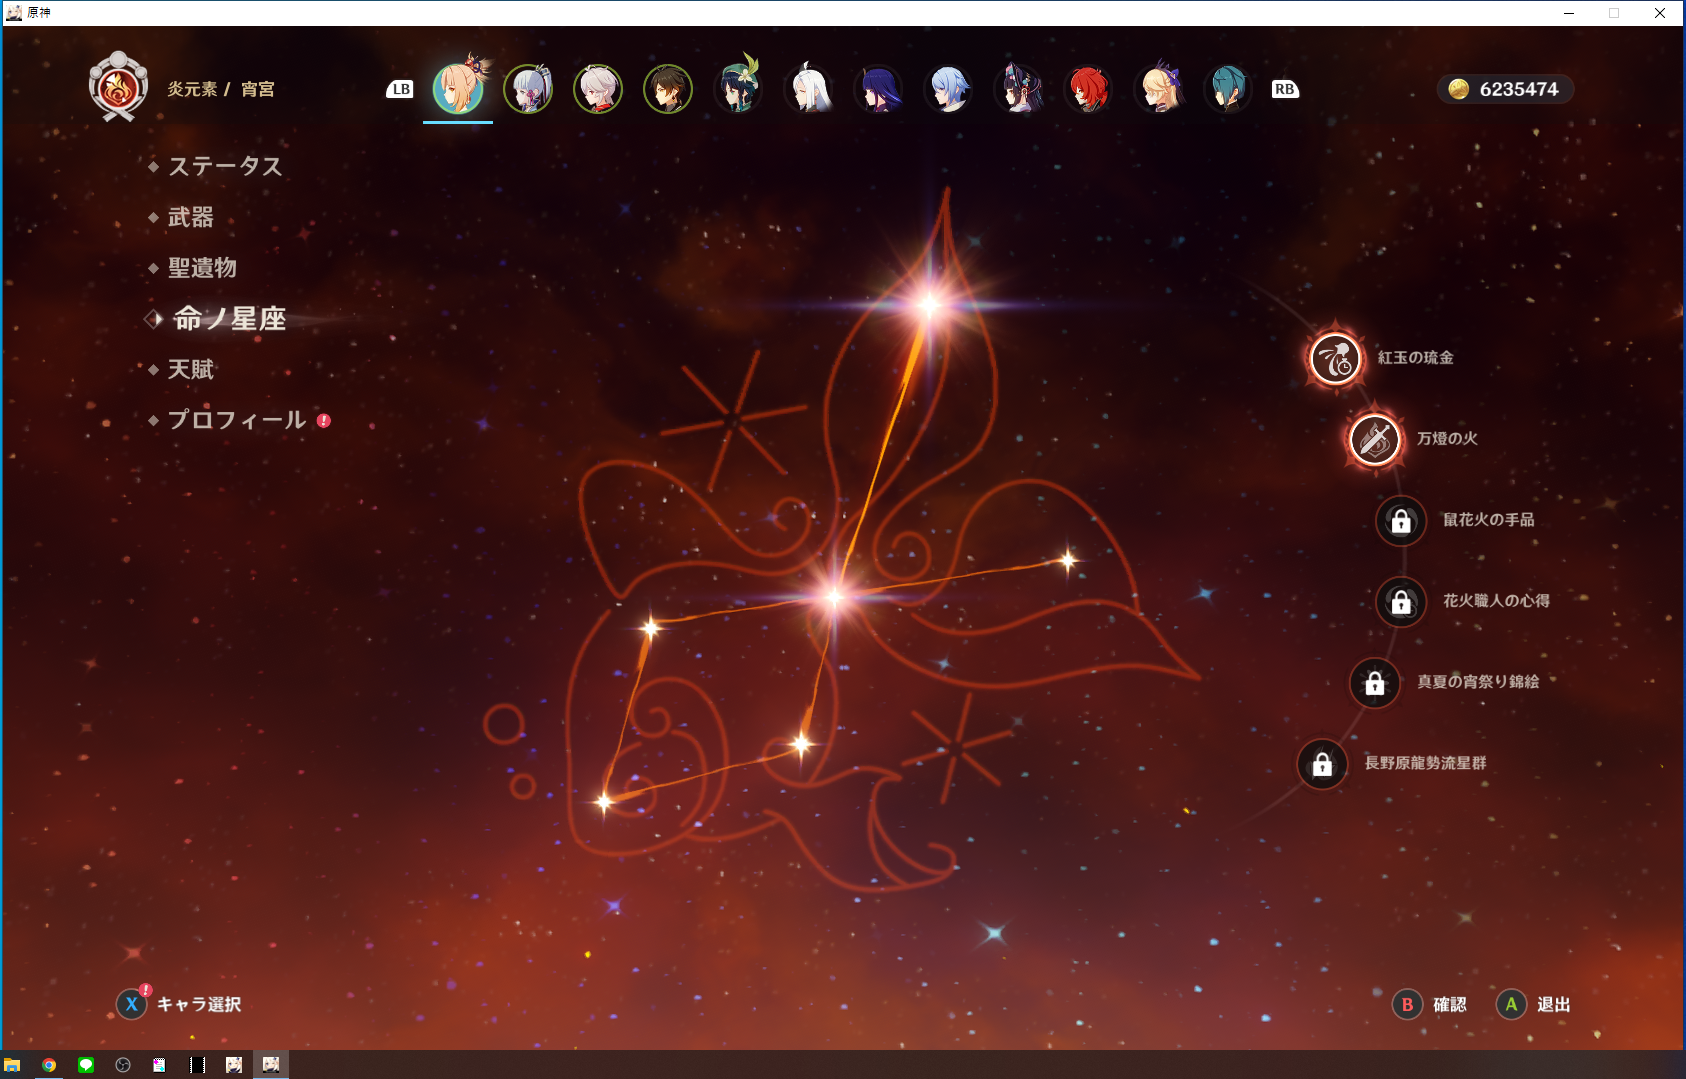Click the RB next-character button
The height and width of the screenshot is (1079, 1686).
[1285, 89]
